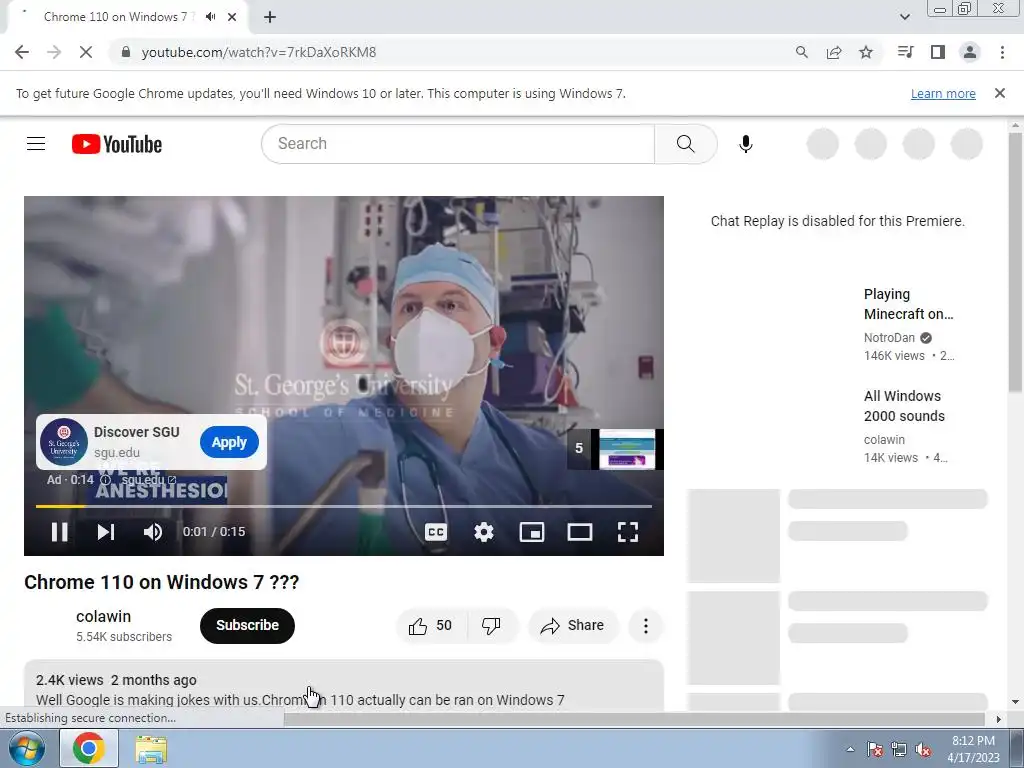This screenshot has width=1024, height=768.
Task: Click Chrome icon in the taskbar
Action: click(89, 748)
